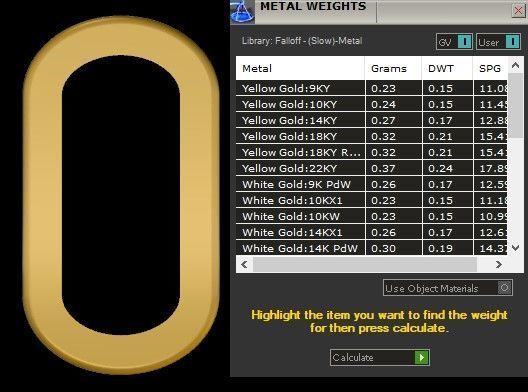Close the Metal Weights panel
This screenshot has width=528, height=392.
pos(519,11)
